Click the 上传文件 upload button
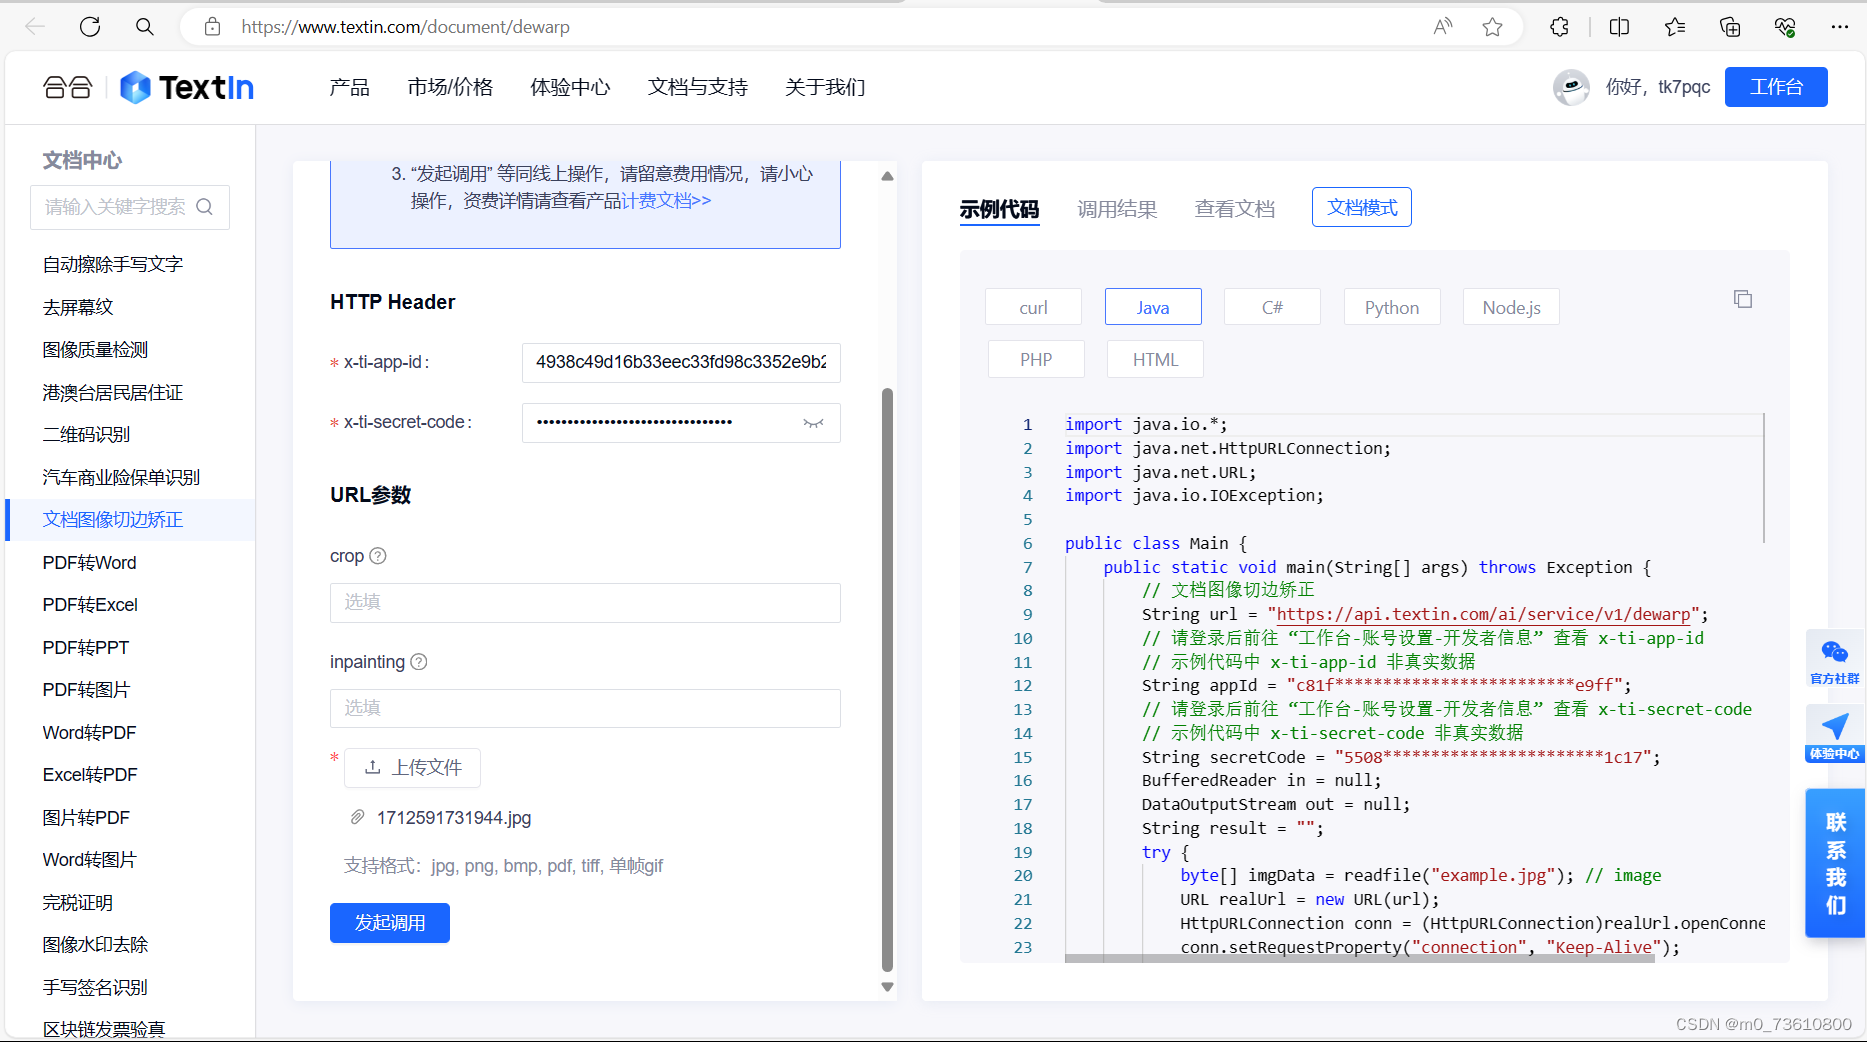Image resolution: width=1867 pixels, height=1042 pixels. [x=412, y=767]
